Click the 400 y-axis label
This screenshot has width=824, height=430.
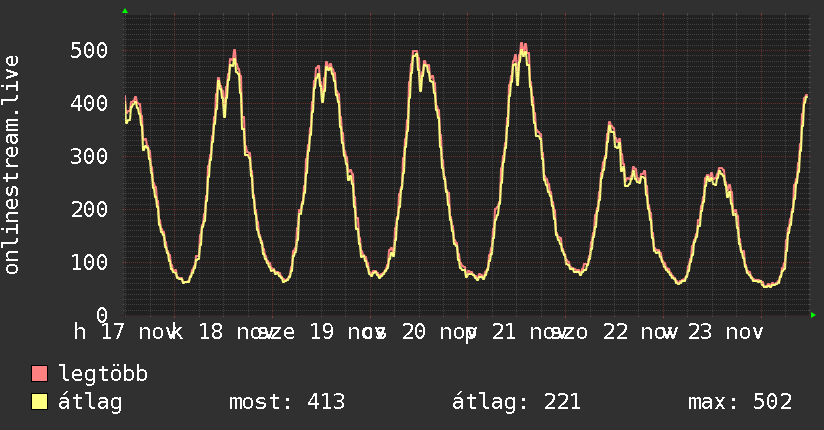[89, 103]
